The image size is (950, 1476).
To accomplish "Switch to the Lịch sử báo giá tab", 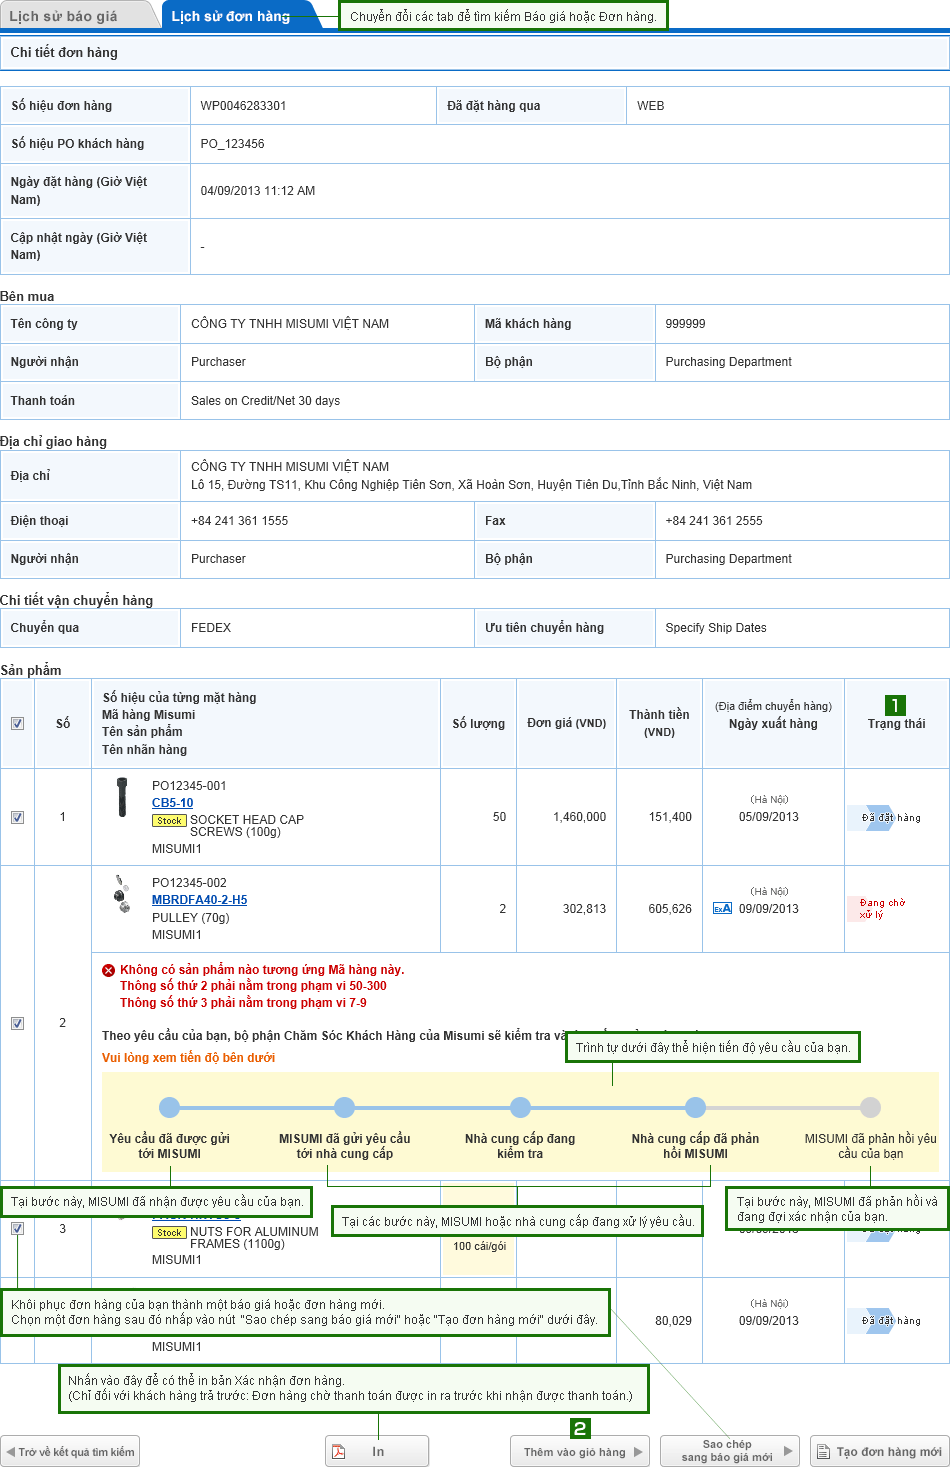I will pos(78,15).
